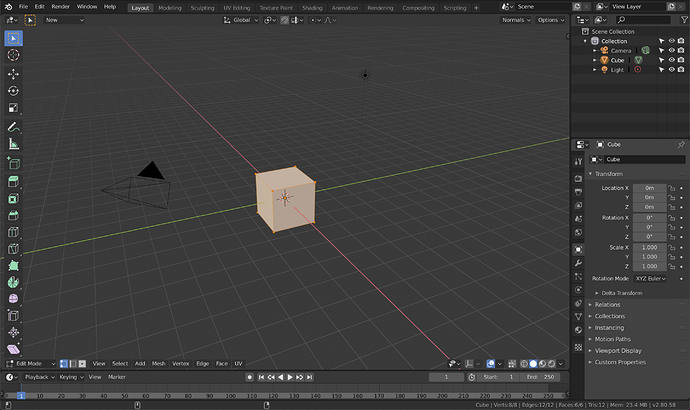Select the Spin tool

pyautogui.click(x=14, y=282)
